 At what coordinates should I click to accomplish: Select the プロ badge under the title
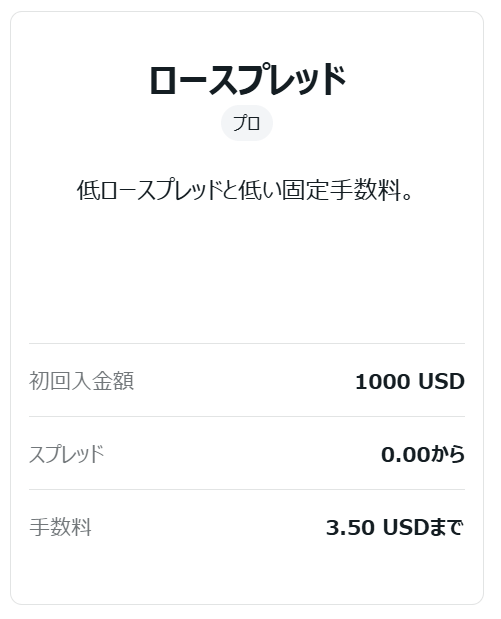click(247, 123)
